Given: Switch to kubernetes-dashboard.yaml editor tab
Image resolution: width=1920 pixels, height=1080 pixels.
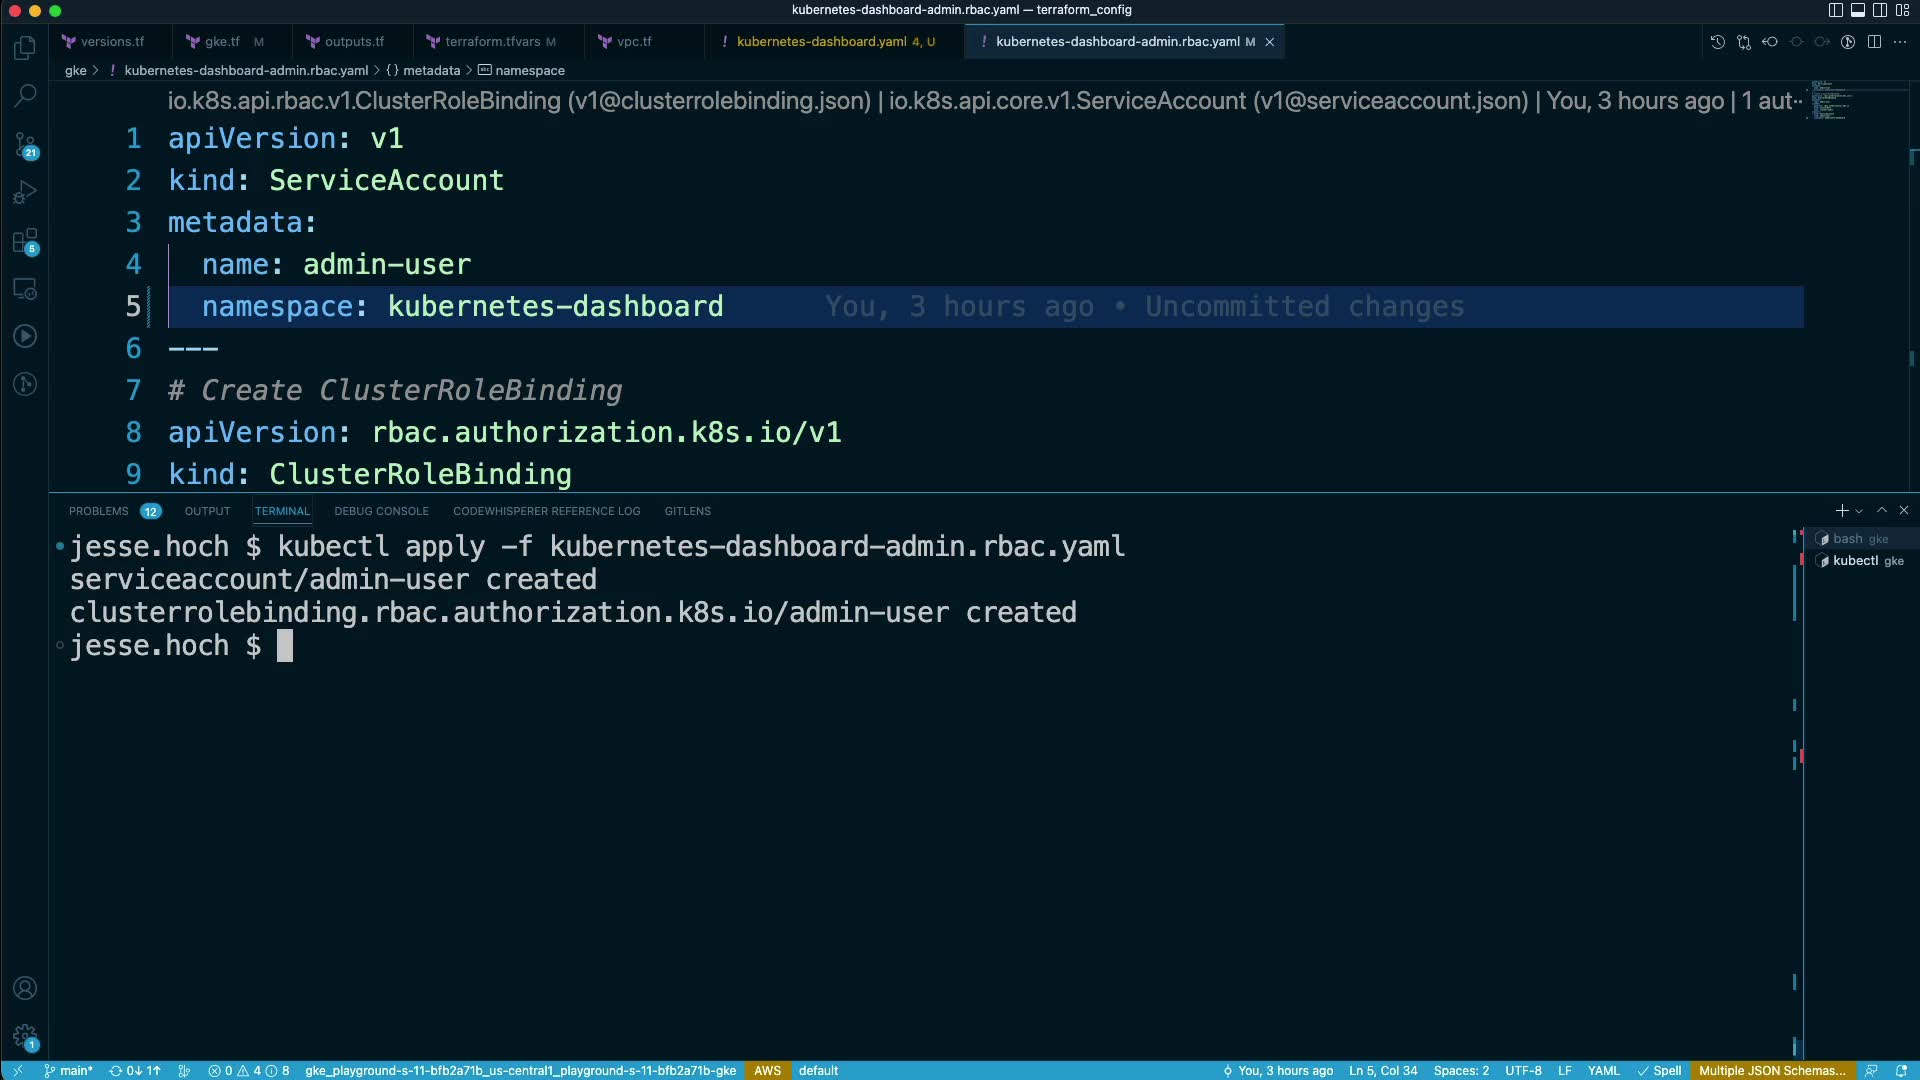Looking at the screenshot, I should tap(821, 42).
